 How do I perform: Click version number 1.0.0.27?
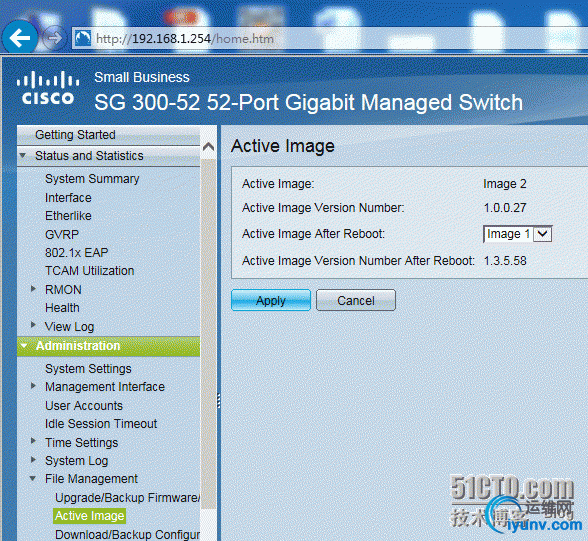point(505,208)
